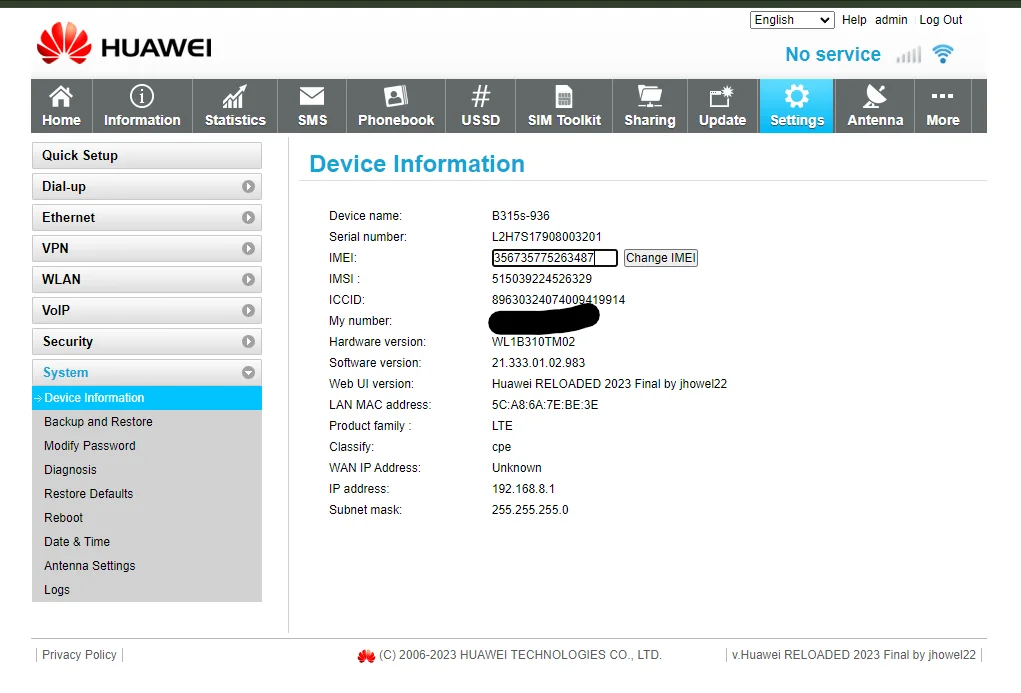The image size is (1021, 693).
Task: Click the No service status text
Action: tap(833, 55)
